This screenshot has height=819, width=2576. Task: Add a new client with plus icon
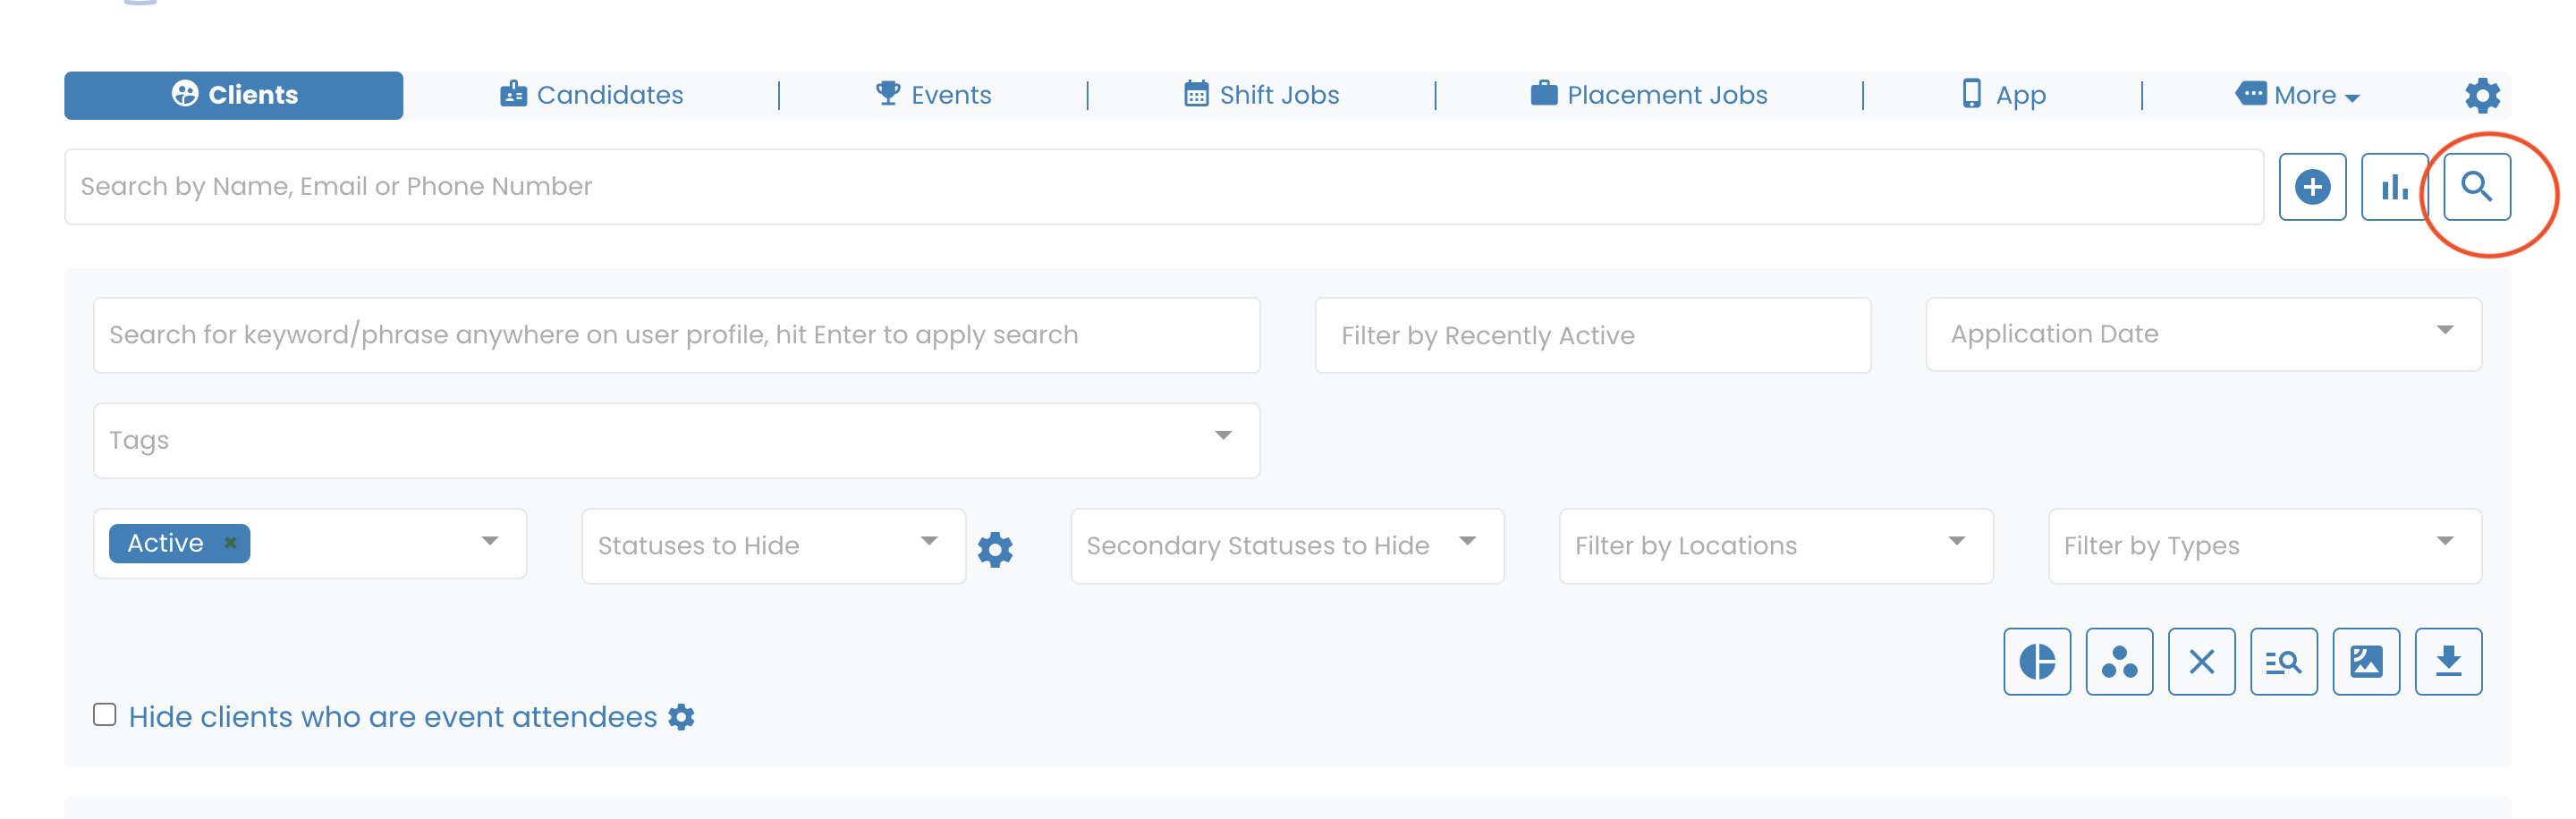2312,186
